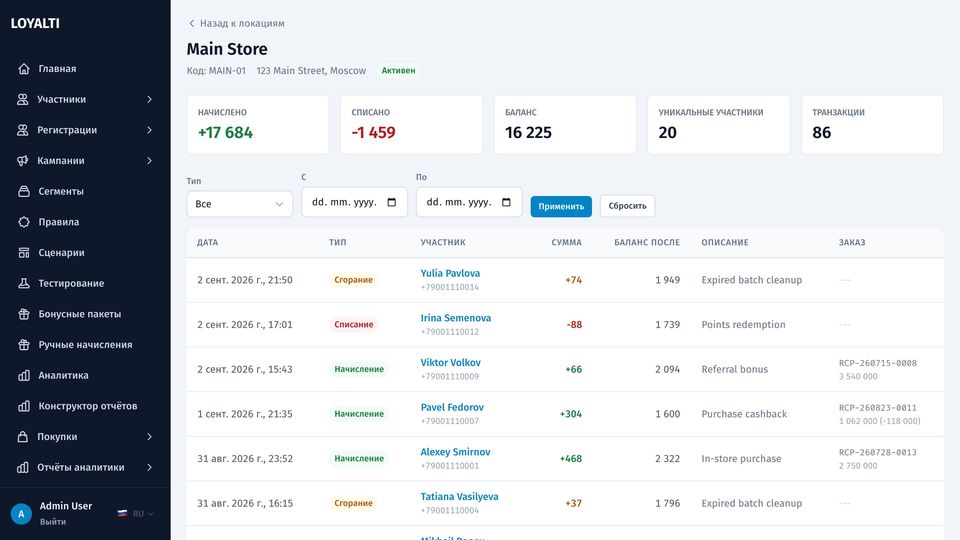The image size is (960, 540).
Task: Click order number RCP-260728-0013
Action: [x=878, y=452]
